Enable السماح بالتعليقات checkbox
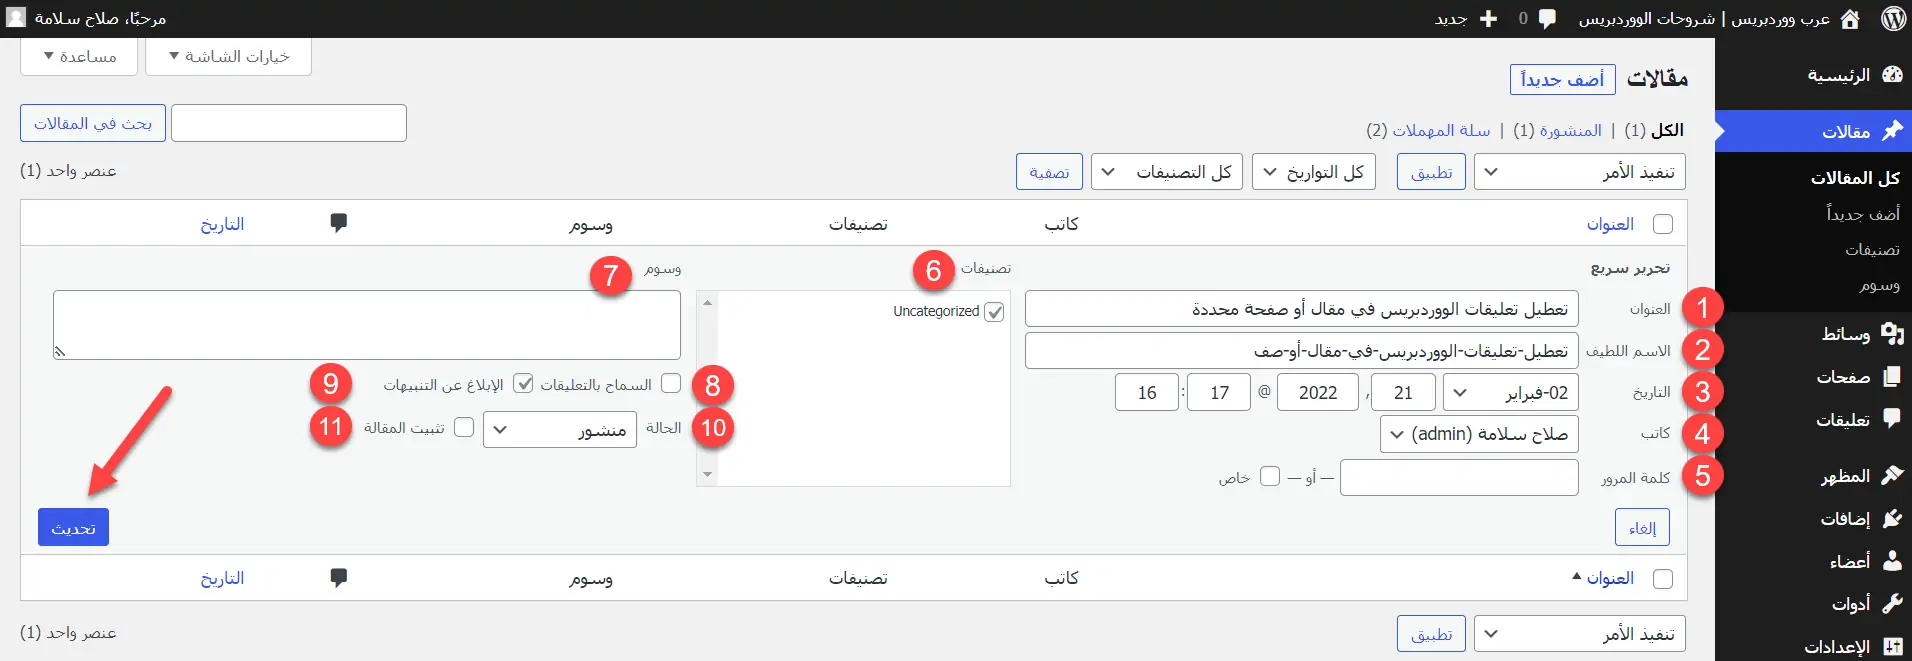The image size is (1912, 661). (x=671, y=384)
